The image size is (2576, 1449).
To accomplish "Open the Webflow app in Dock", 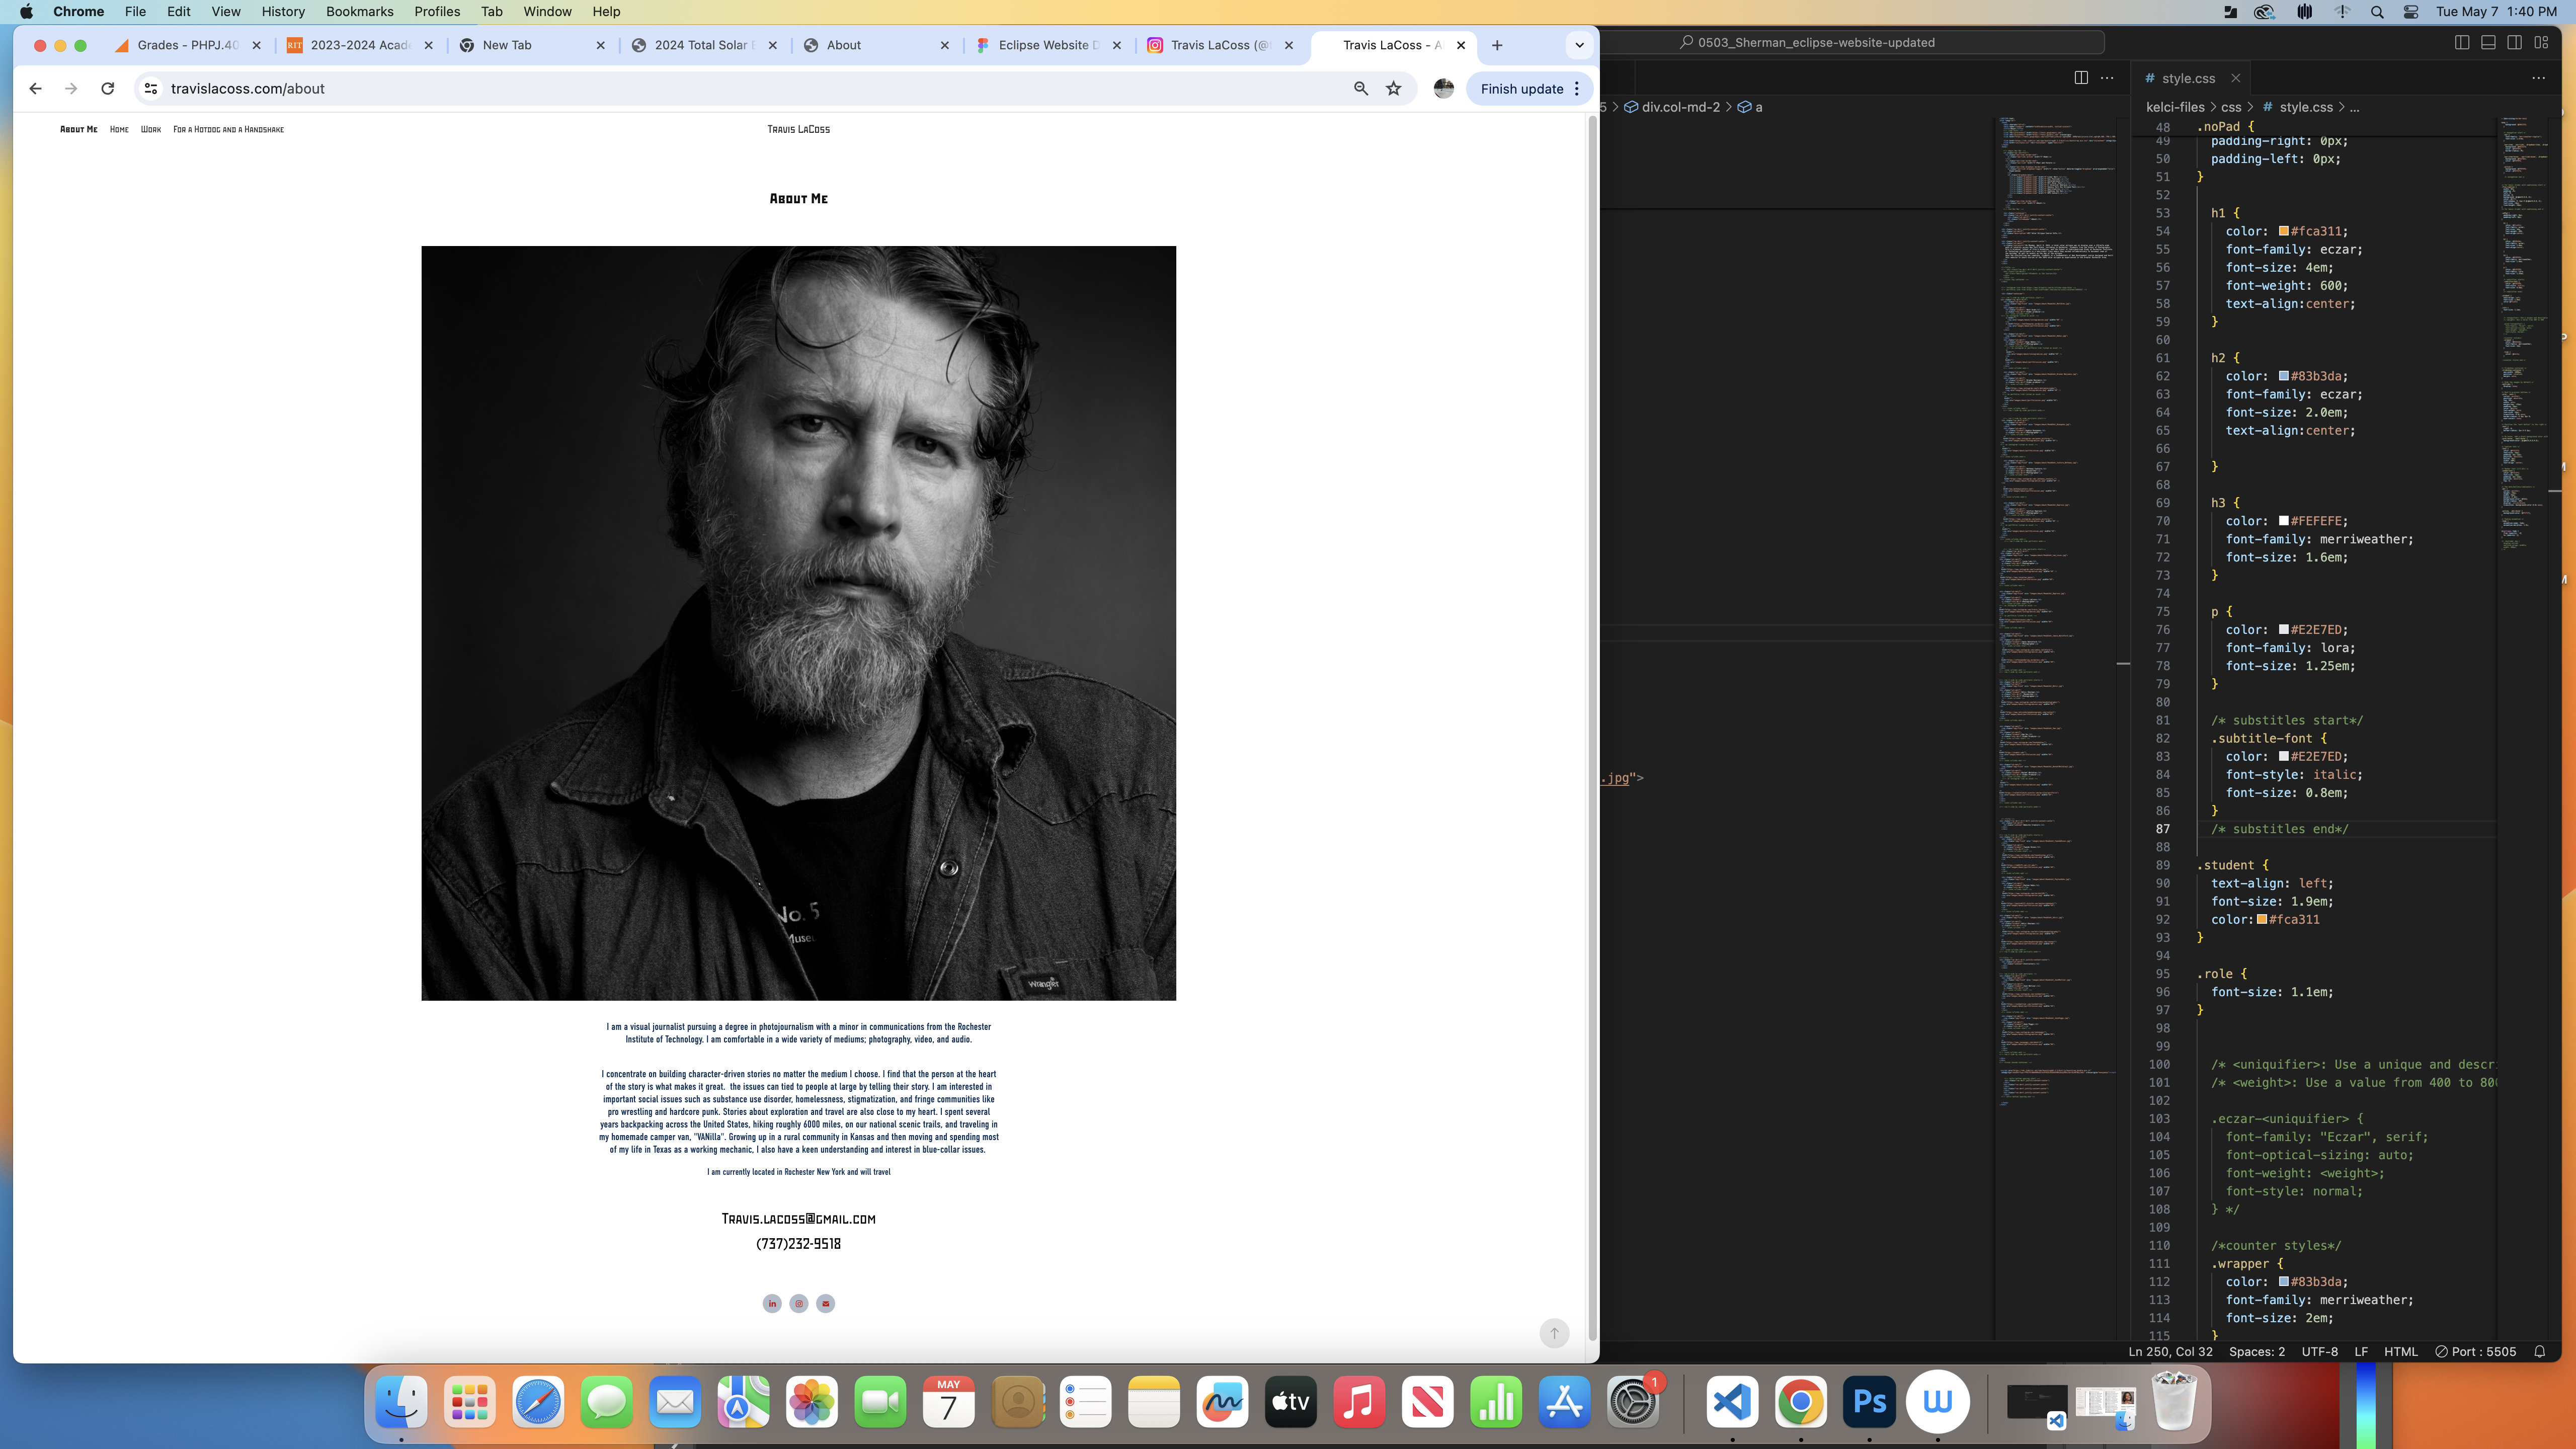I will (x=1938, y=1402).
